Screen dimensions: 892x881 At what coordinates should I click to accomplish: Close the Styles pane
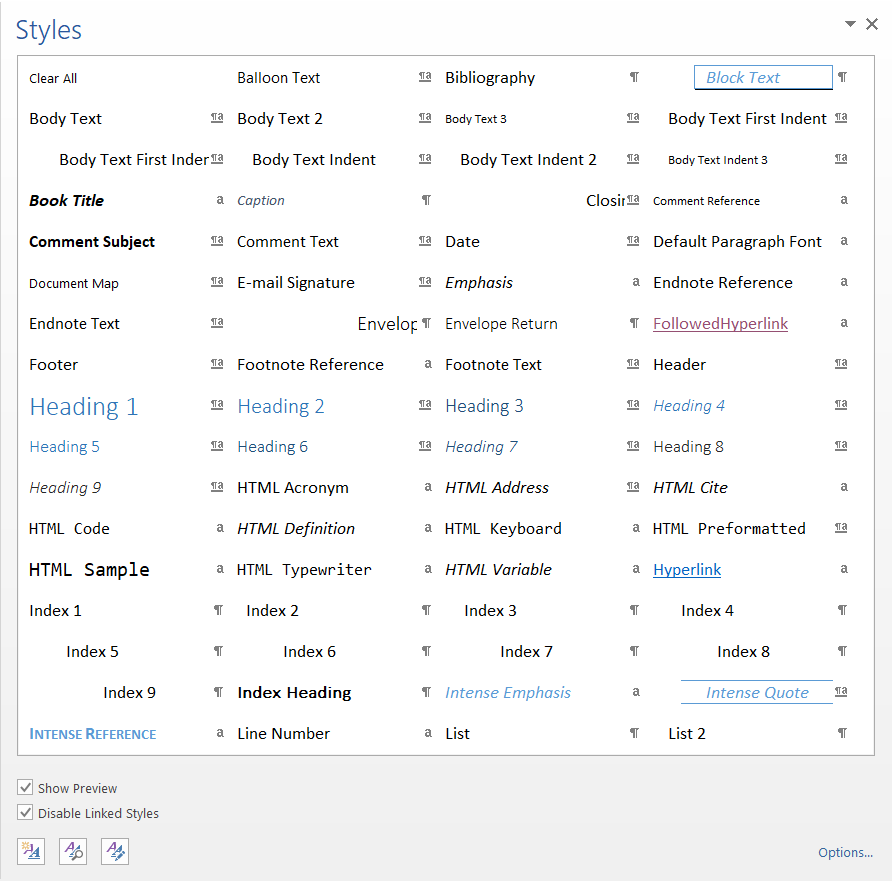point(872,24)
